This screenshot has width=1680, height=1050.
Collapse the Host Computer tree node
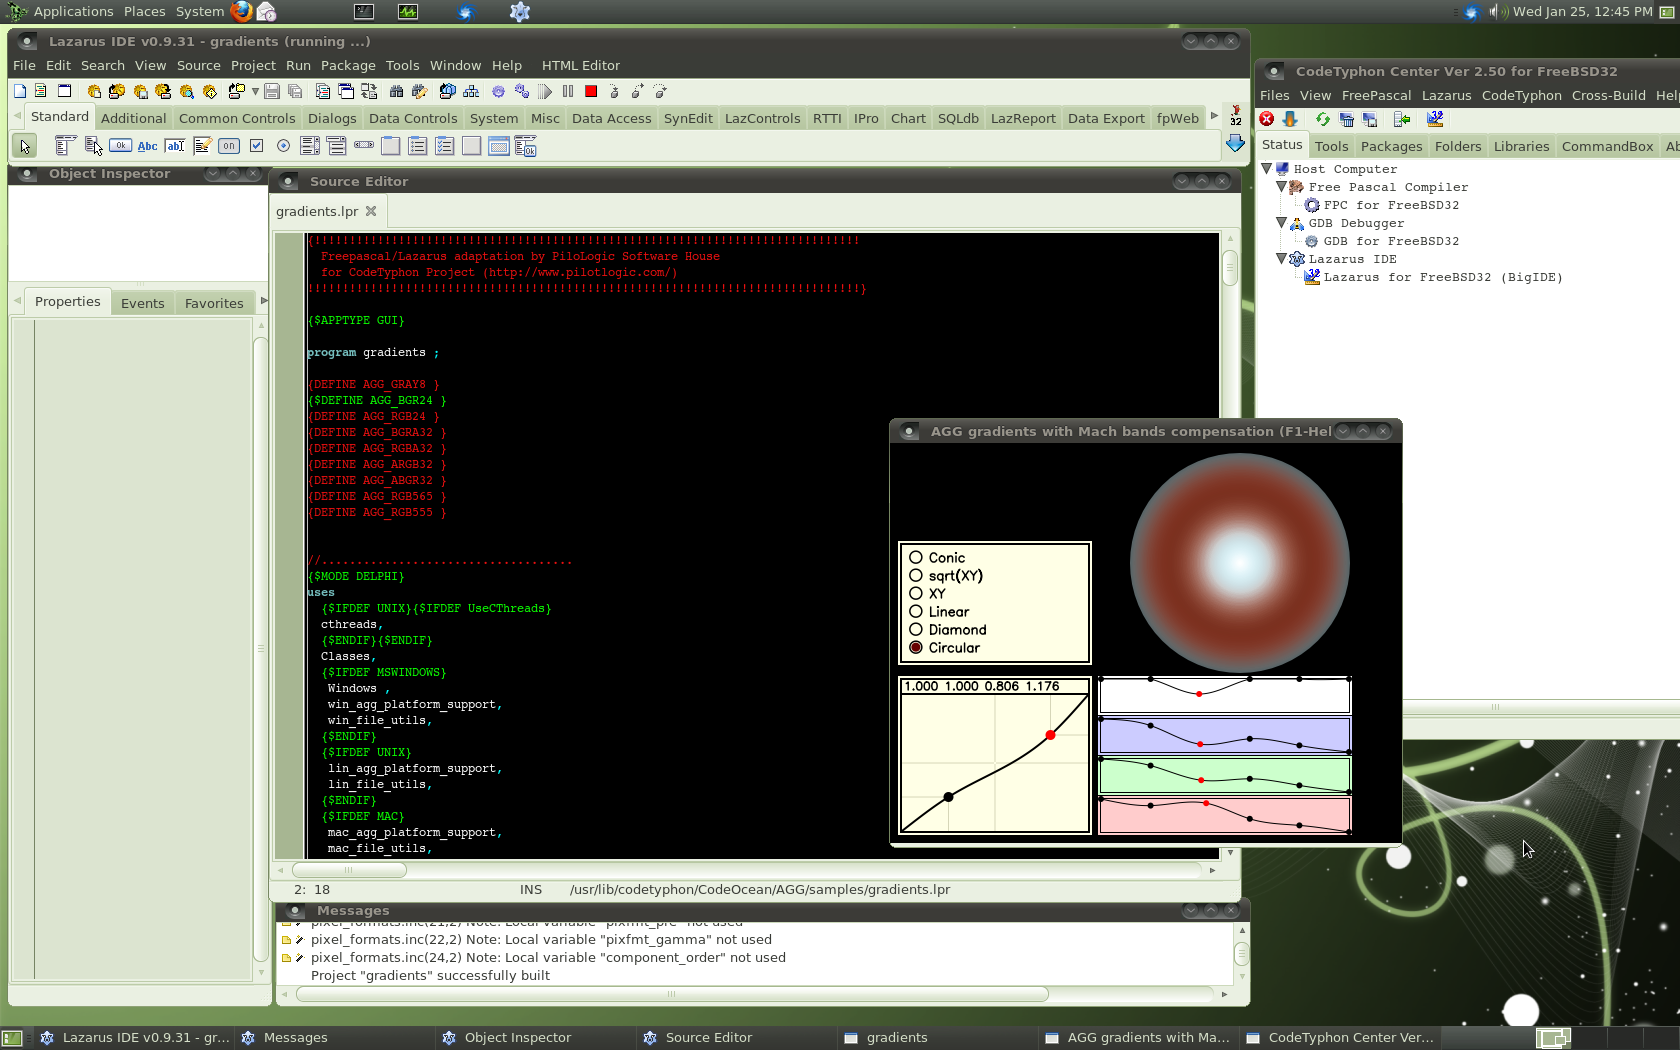(1266, 169)
